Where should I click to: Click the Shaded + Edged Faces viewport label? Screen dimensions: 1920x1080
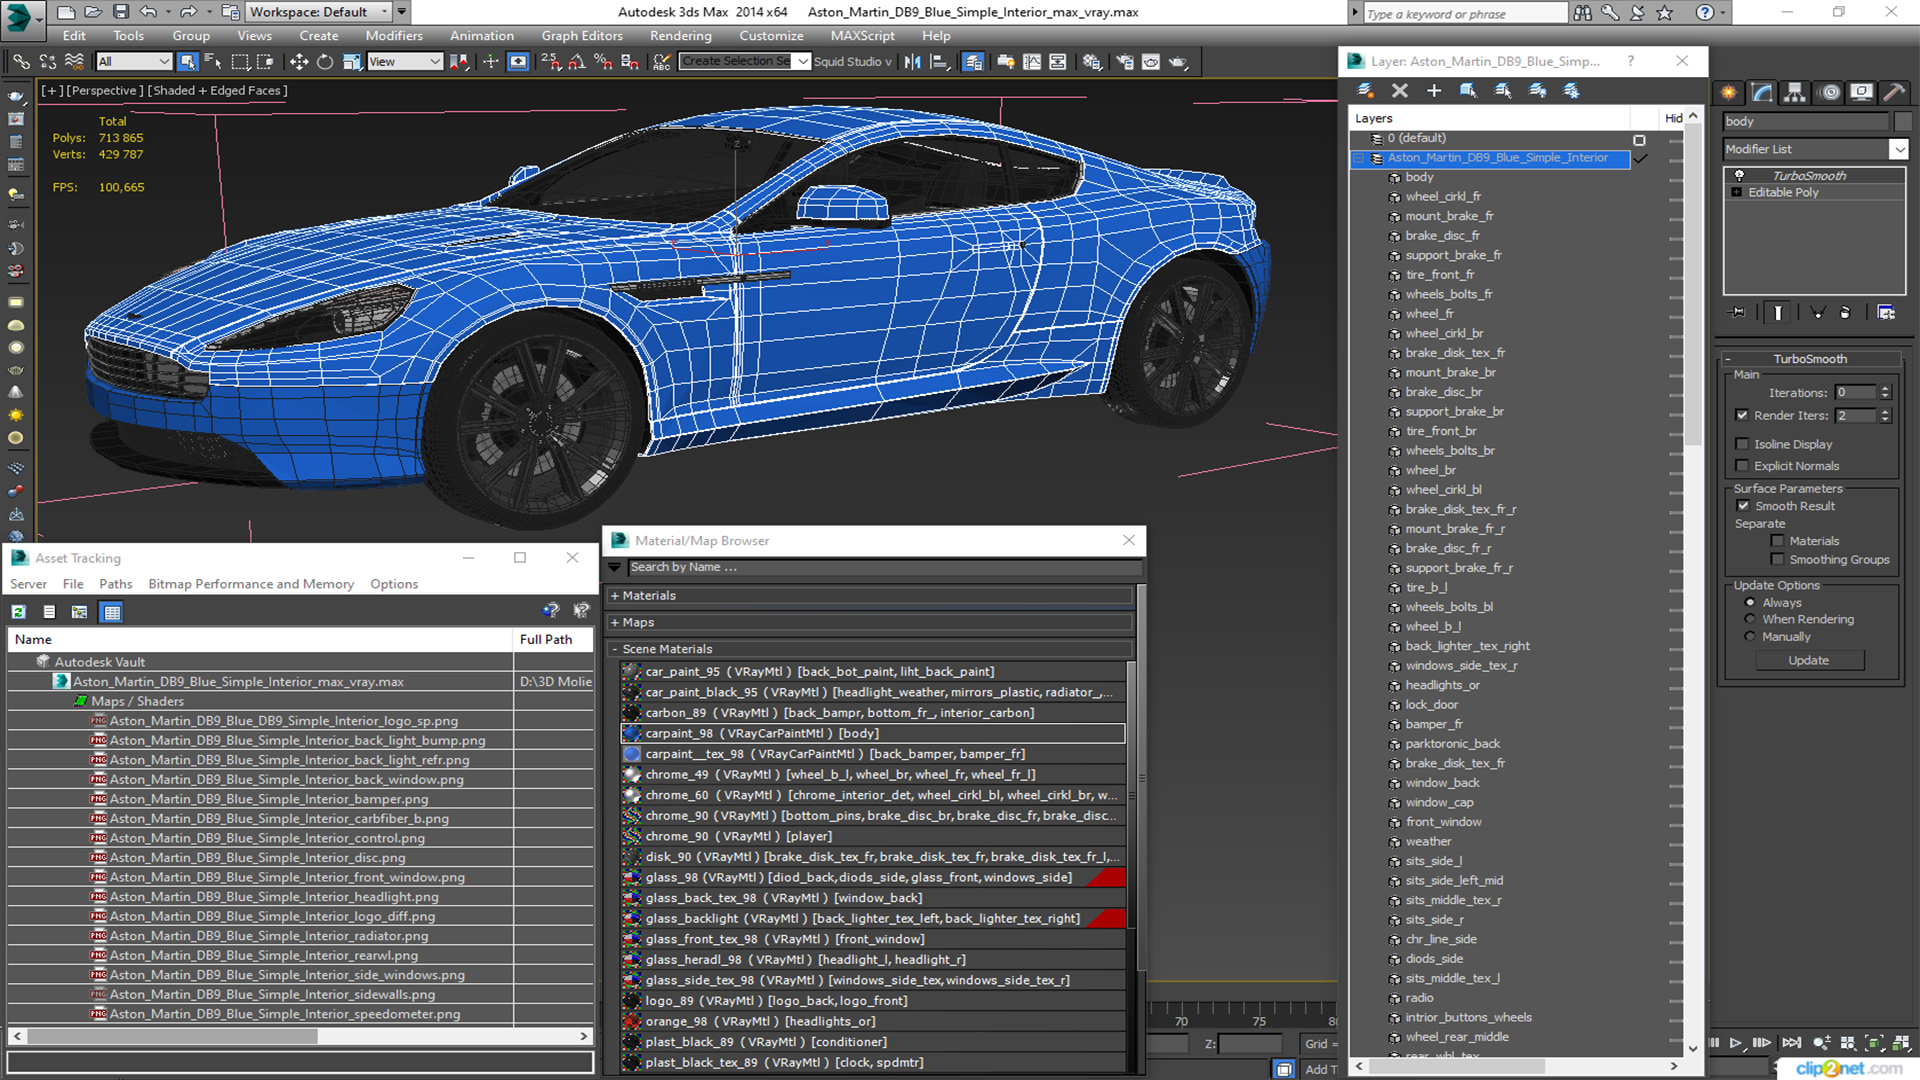pyautogui.click(x=217, y=91)
